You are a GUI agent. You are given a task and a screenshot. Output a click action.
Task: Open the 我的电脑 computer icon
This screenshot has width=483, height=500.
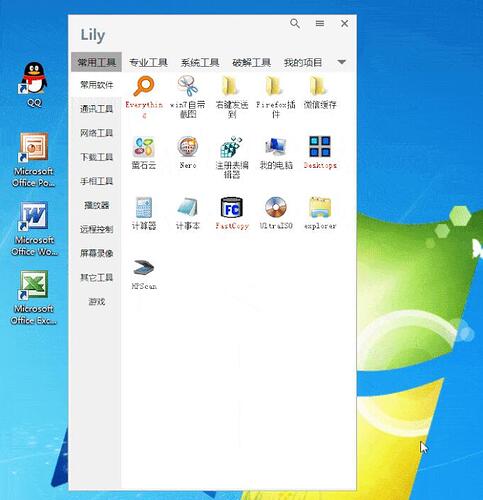click(275, 147)
